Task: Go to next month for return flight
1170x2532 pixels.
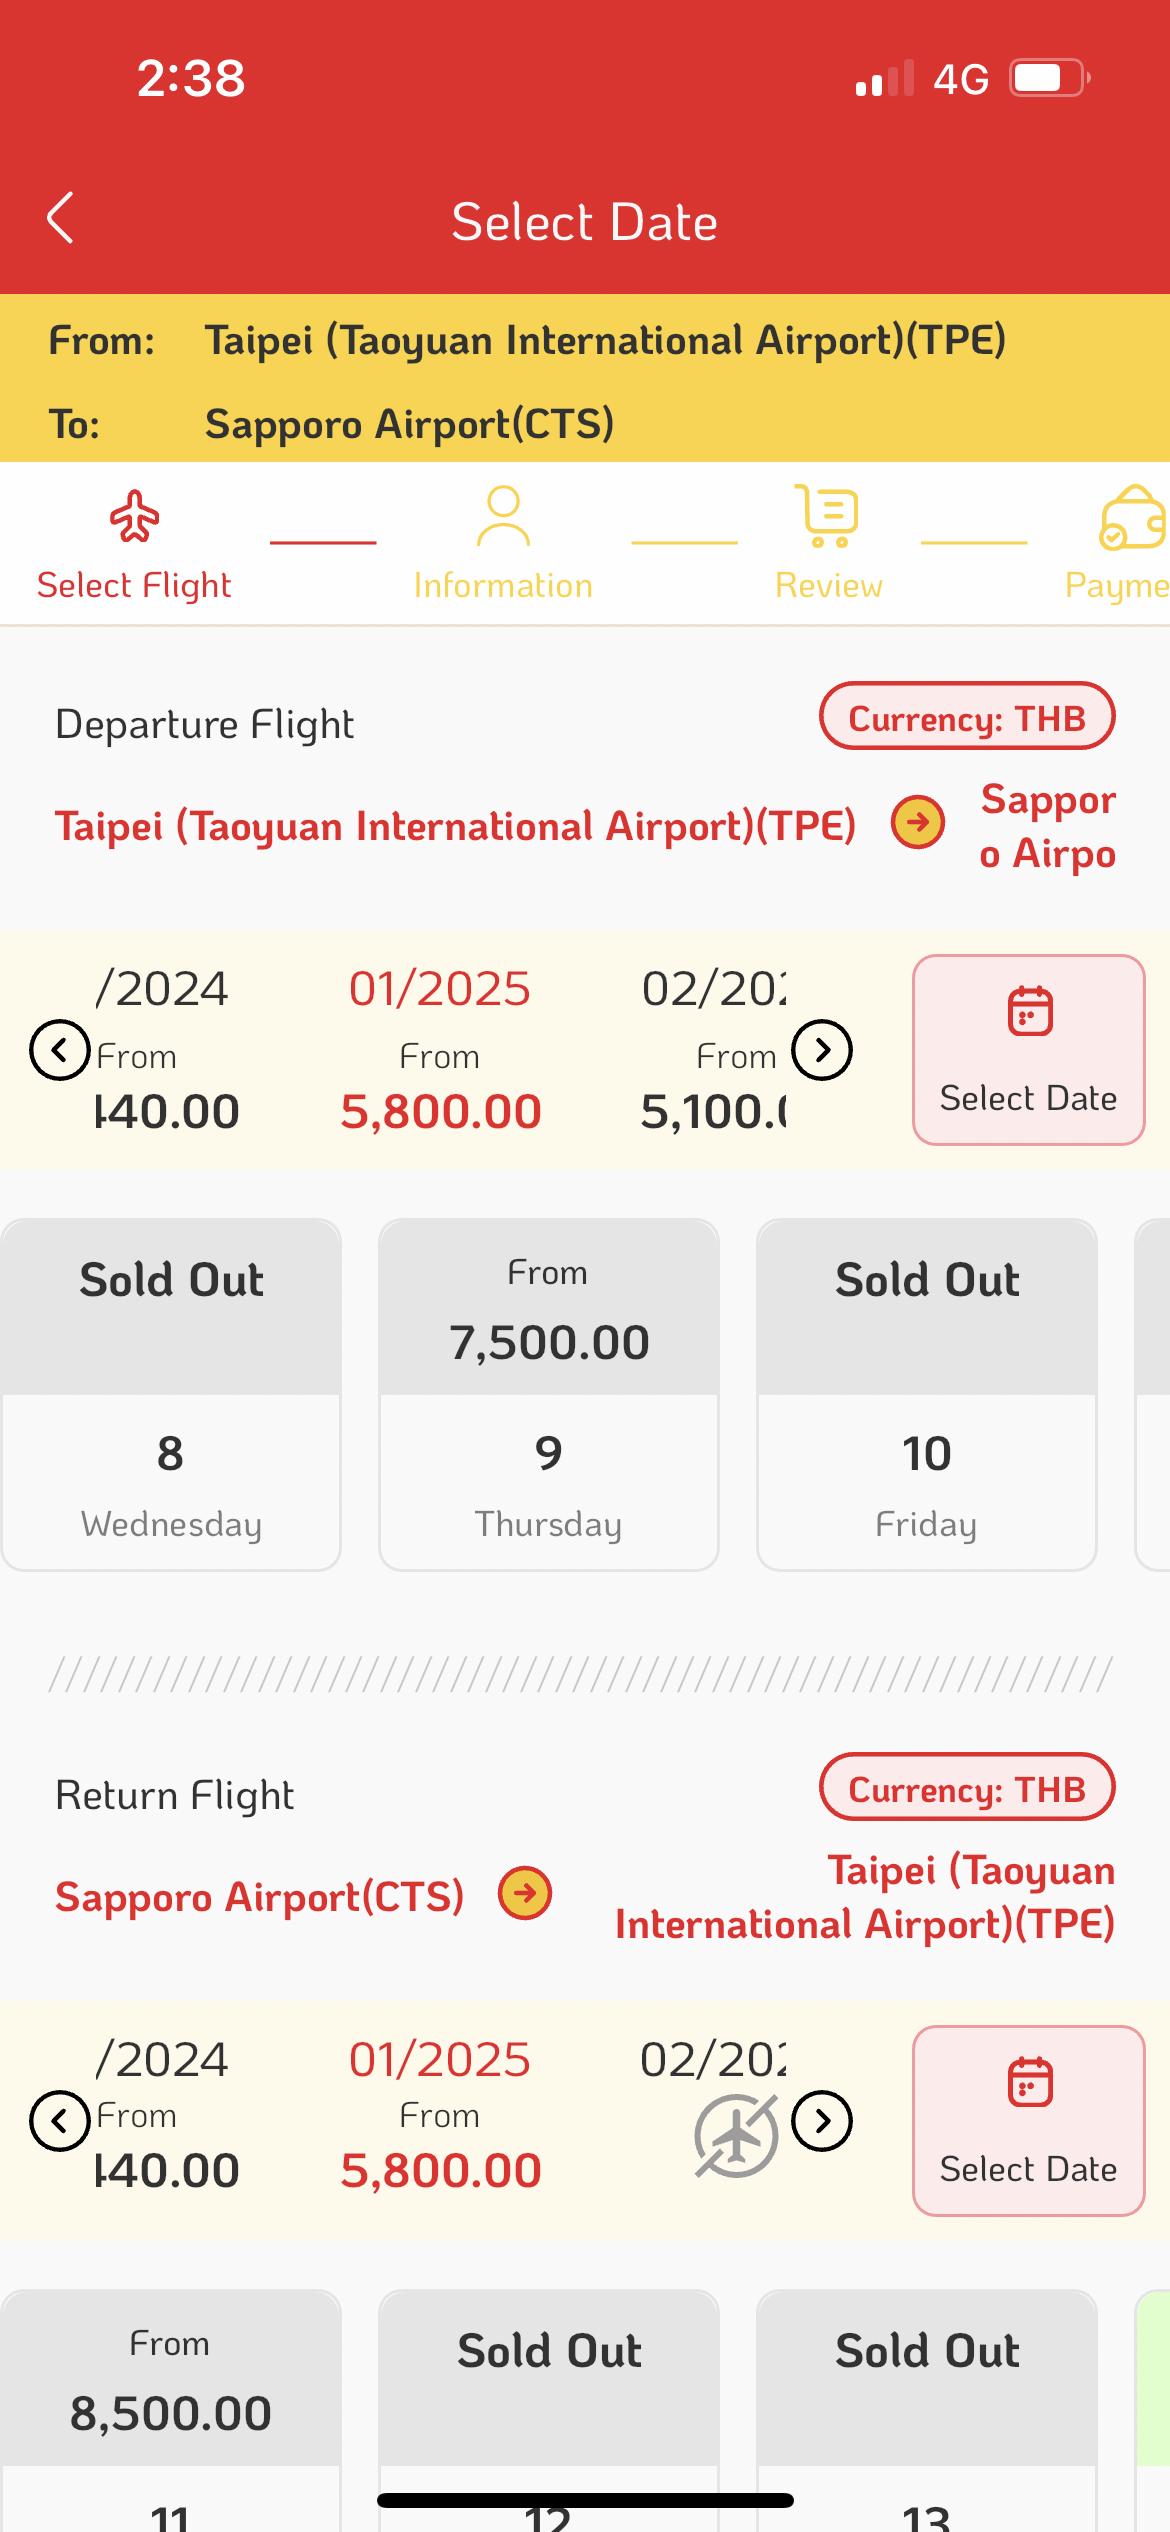Action: point(822,2121)
